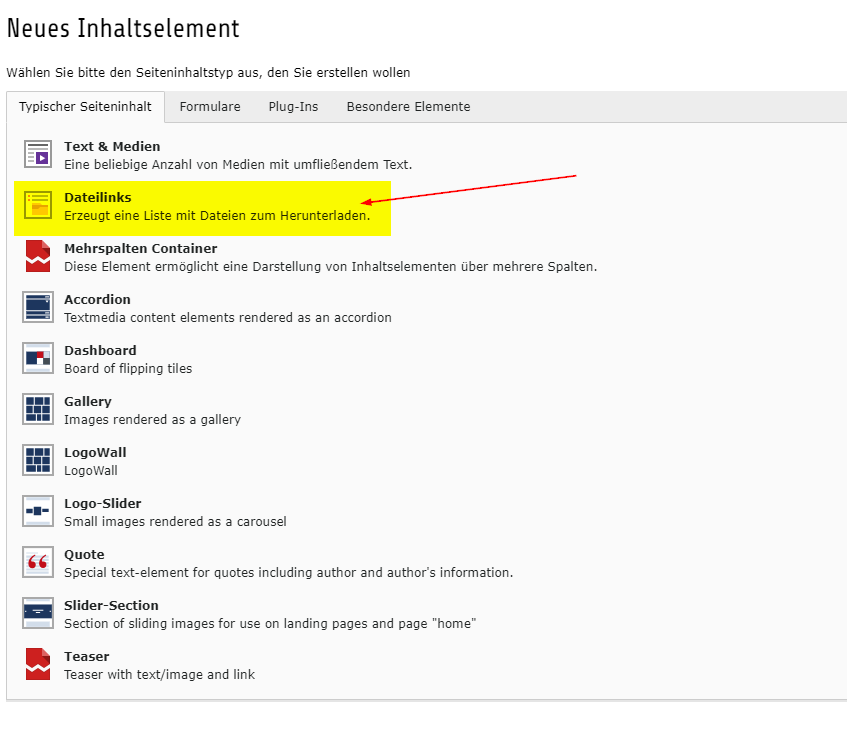Click the Gallery grid icon
Image resolution: width=847 pixels, height=745 pixels.
tap(38, 410)
